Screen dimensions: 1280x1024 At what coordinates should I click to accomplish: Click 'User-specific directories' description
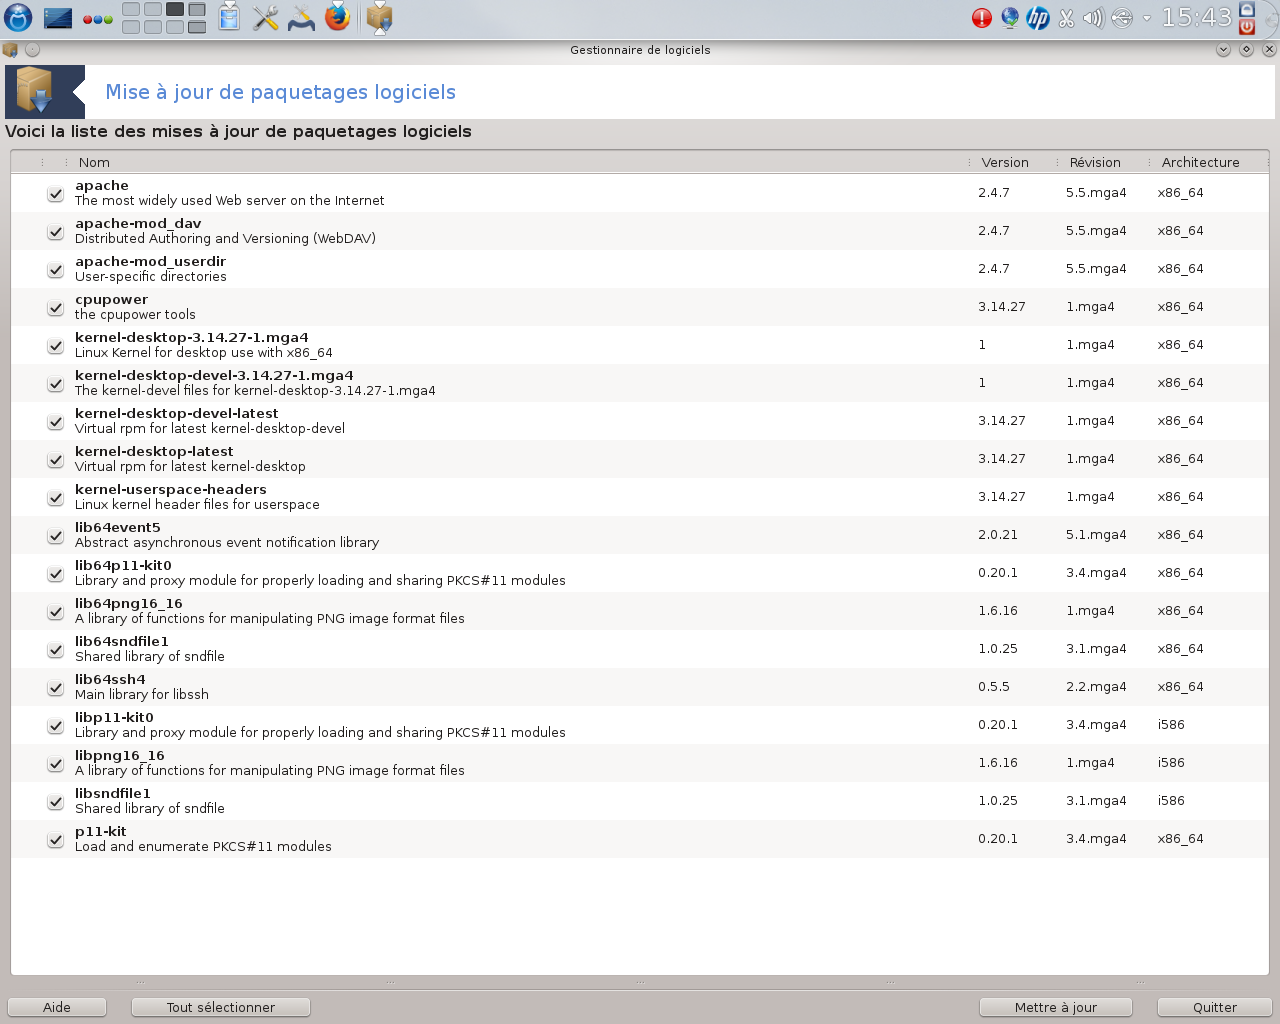151,276
